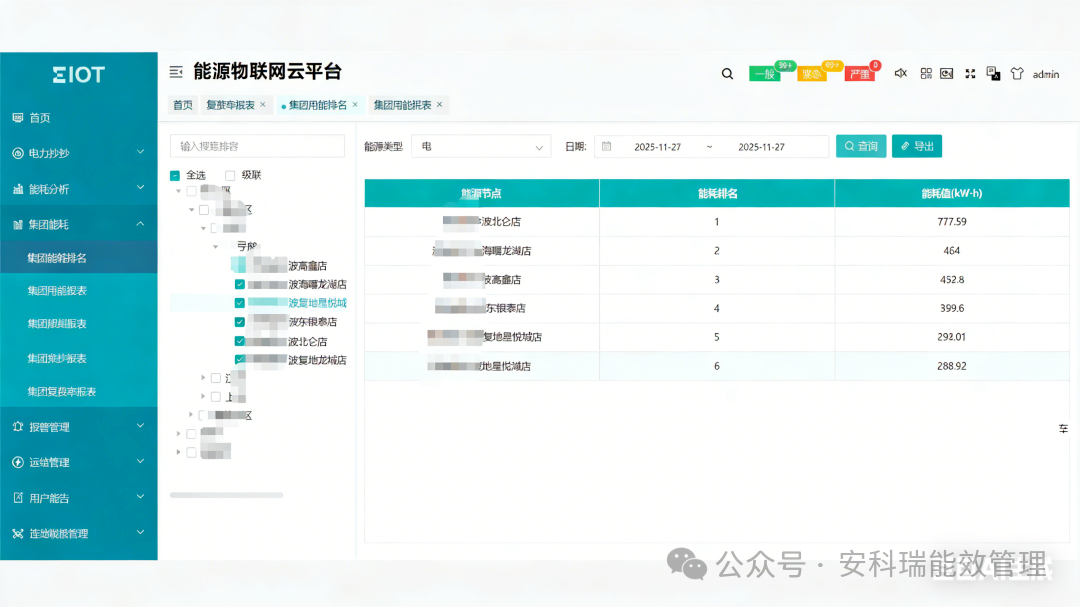
Task: Enter fullscreen mode via header icon
Action: [x=970, y=73]
